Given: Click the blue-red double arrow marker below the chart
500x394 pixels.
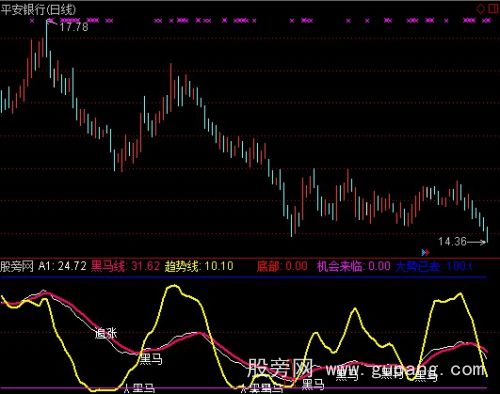Looking at the screenshot, I should click(425, 252).
